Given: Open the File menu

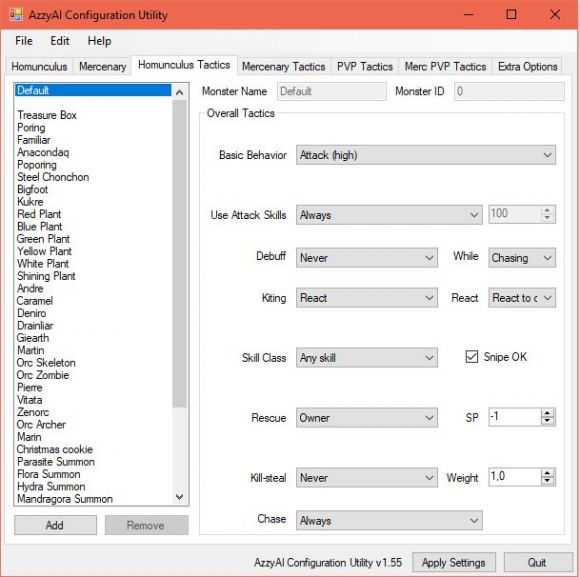Looking at the screenshot, I should point(24,41).
